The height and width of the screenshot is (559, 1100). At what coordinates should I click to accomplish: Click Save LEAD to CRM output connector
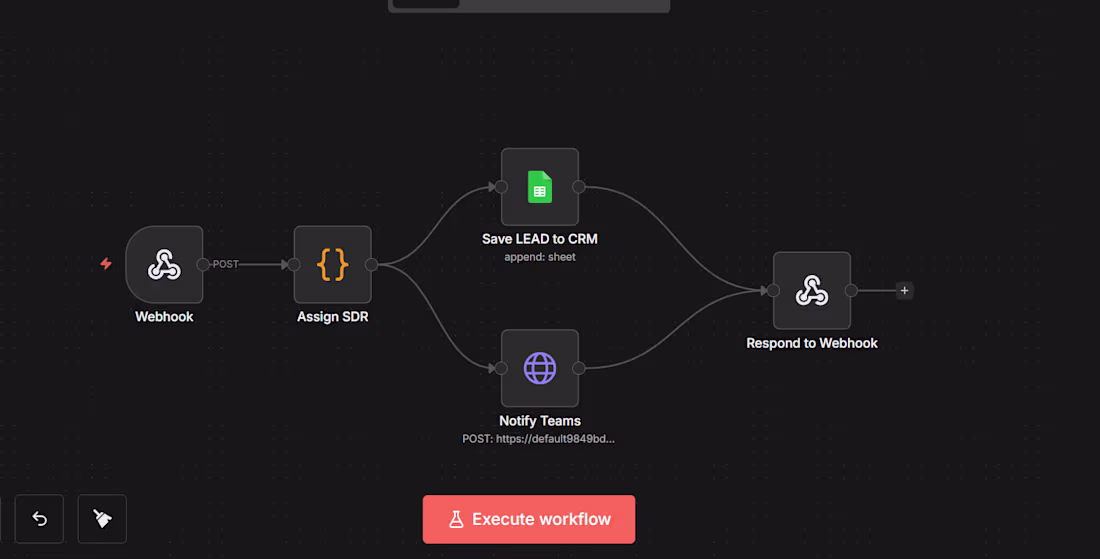579,187
